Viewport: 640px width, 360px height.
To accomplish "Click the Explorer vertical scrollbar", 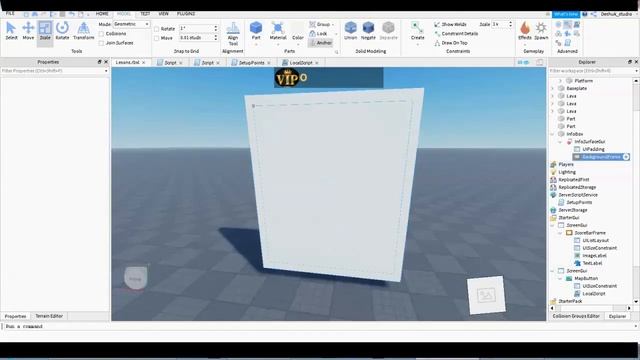I will (636, 191).
